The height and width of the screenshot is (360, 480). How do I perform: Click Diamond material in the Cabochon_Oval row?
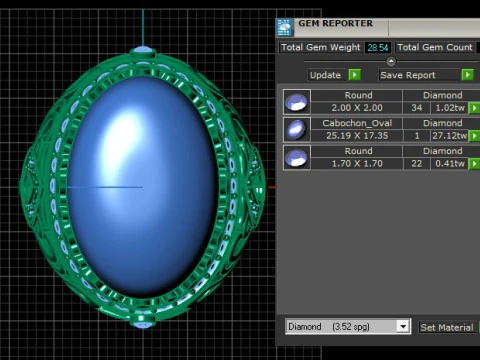pos(442,123)
